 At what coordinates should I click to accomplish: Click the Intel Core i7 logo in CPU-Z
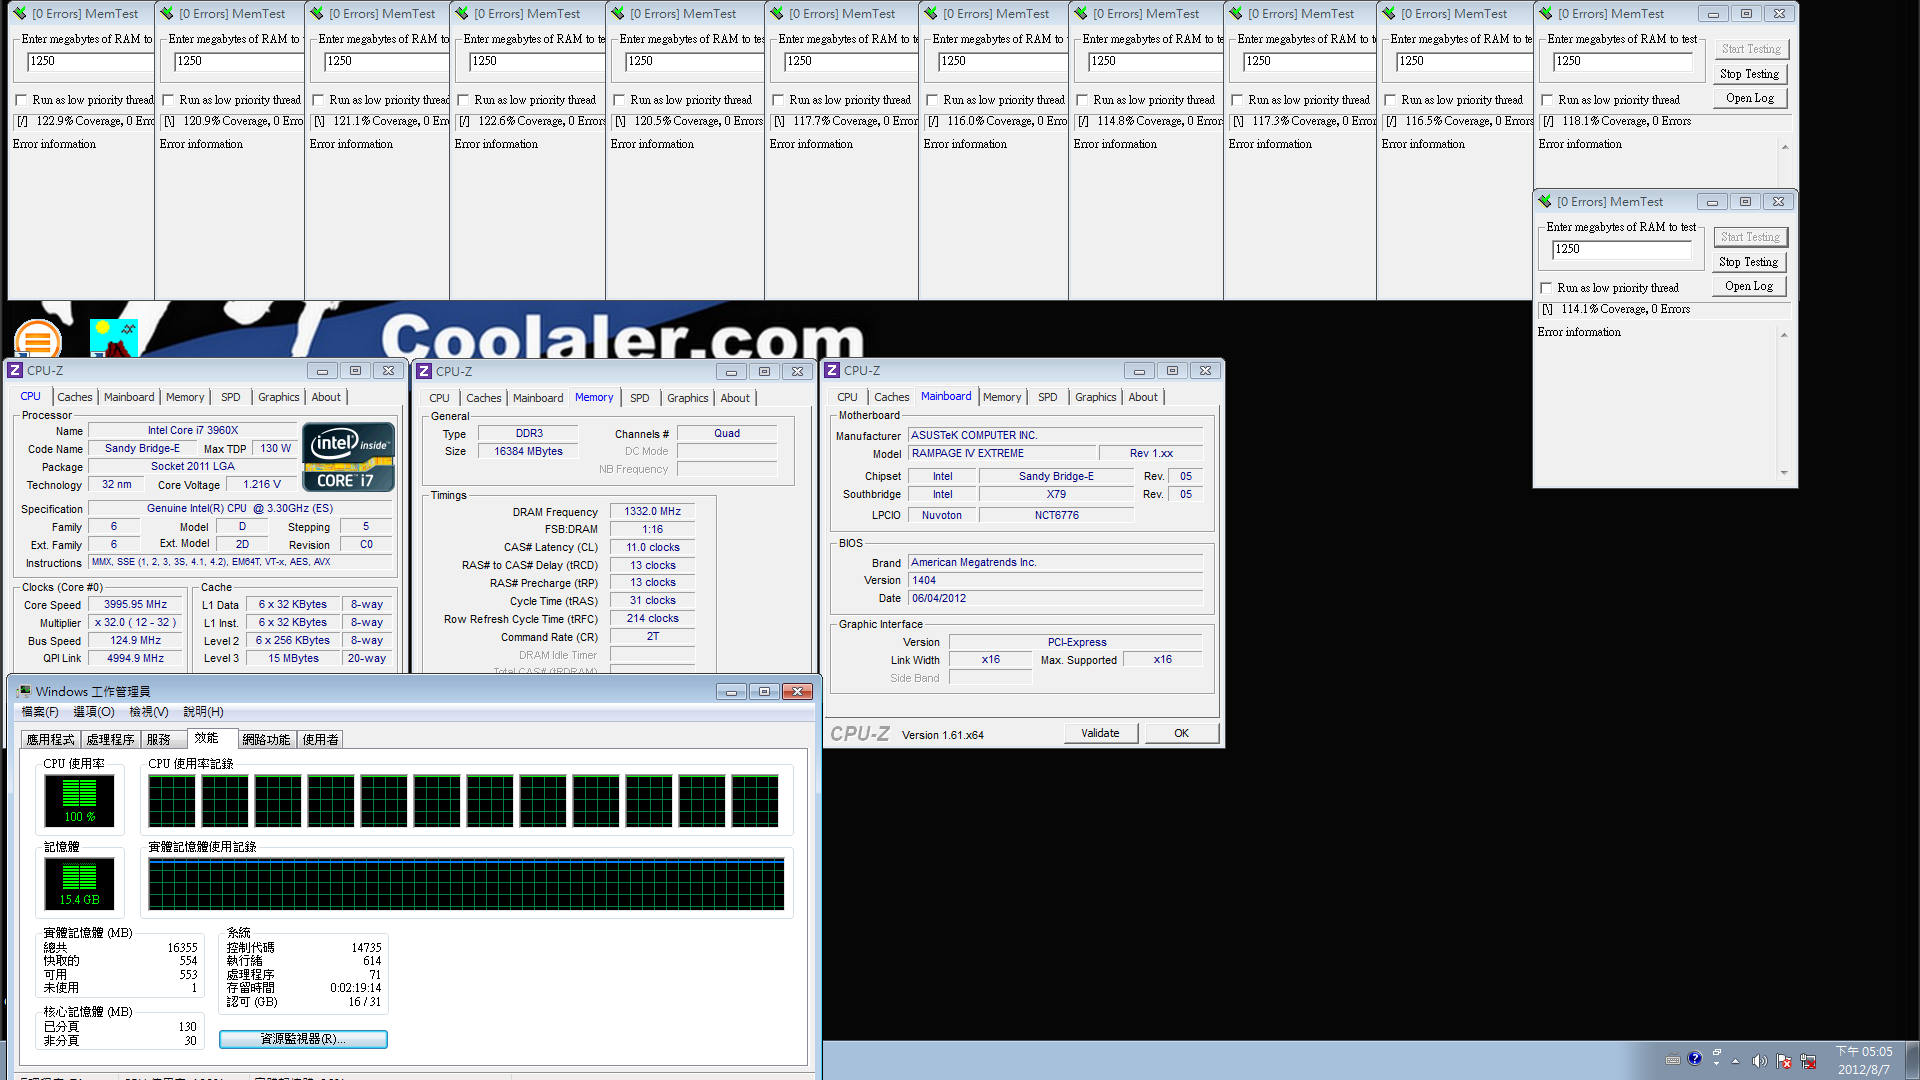(348, 457)
